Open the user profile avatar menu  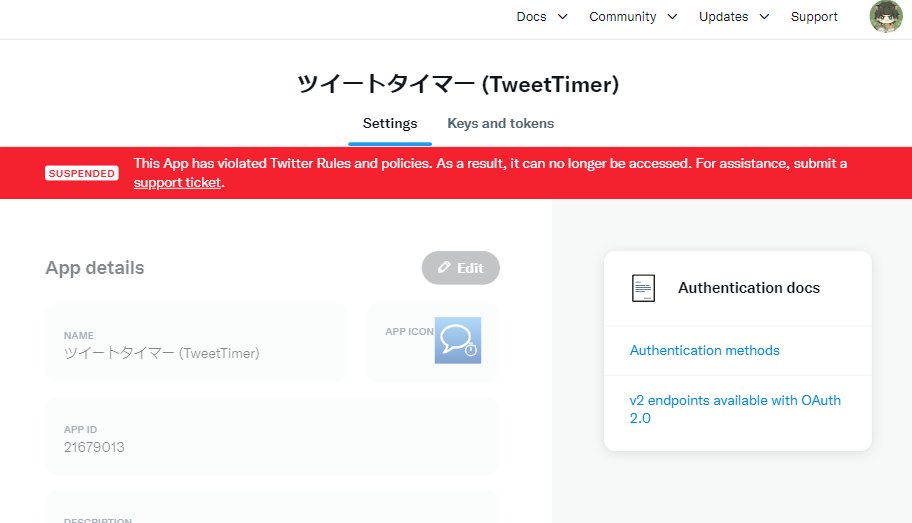[886, 16]
